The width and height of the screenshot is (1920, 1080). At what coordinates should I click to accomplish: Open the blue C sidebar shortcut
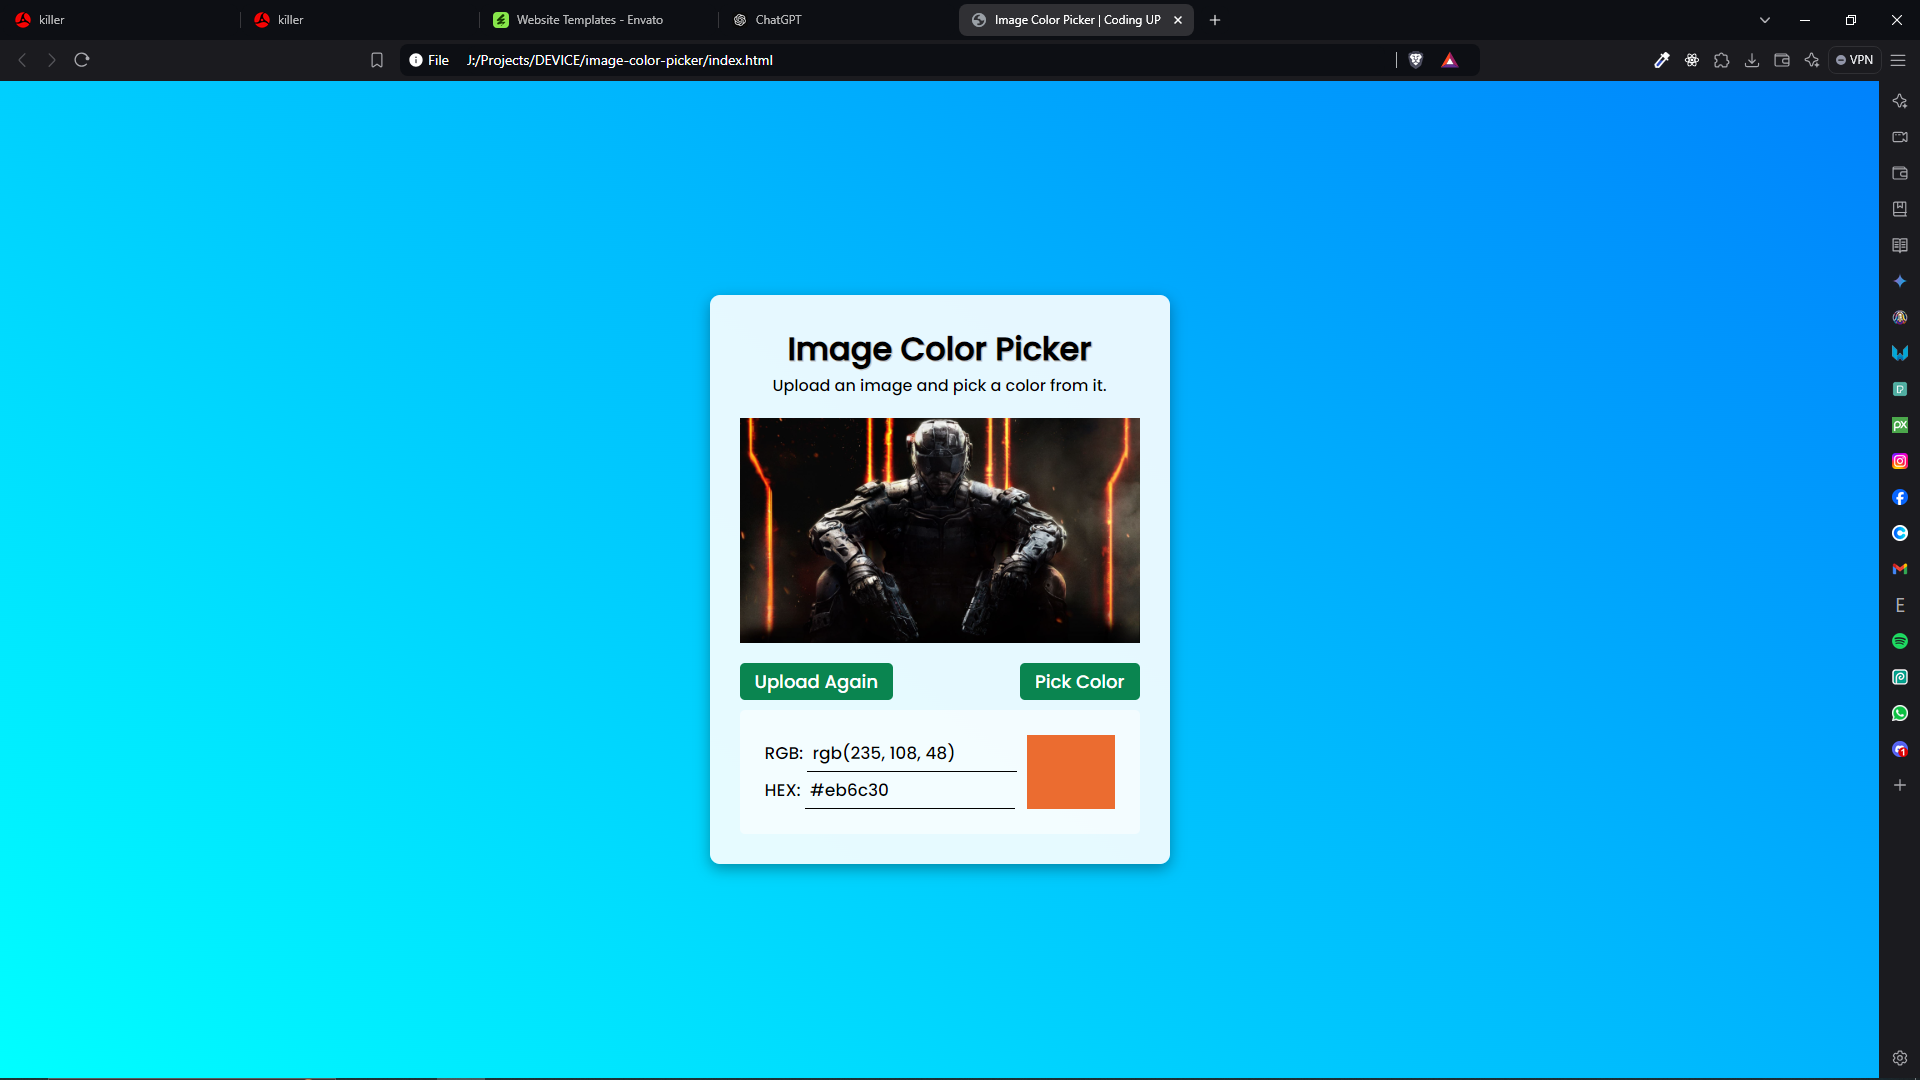(x=1900, y=533)
